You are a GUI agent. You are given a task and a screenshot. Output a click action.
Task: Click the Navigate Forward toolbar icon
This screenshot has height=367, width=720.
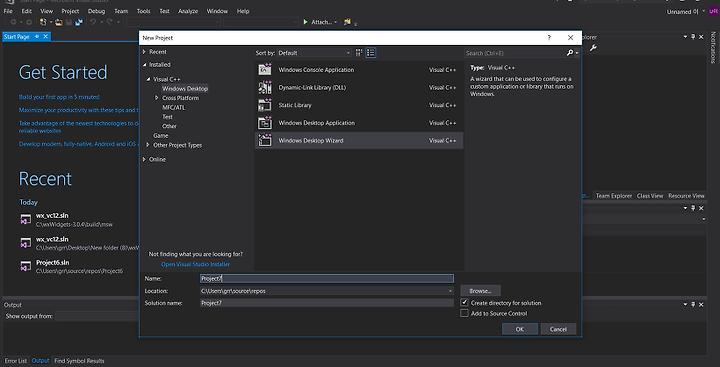[28, 22]
